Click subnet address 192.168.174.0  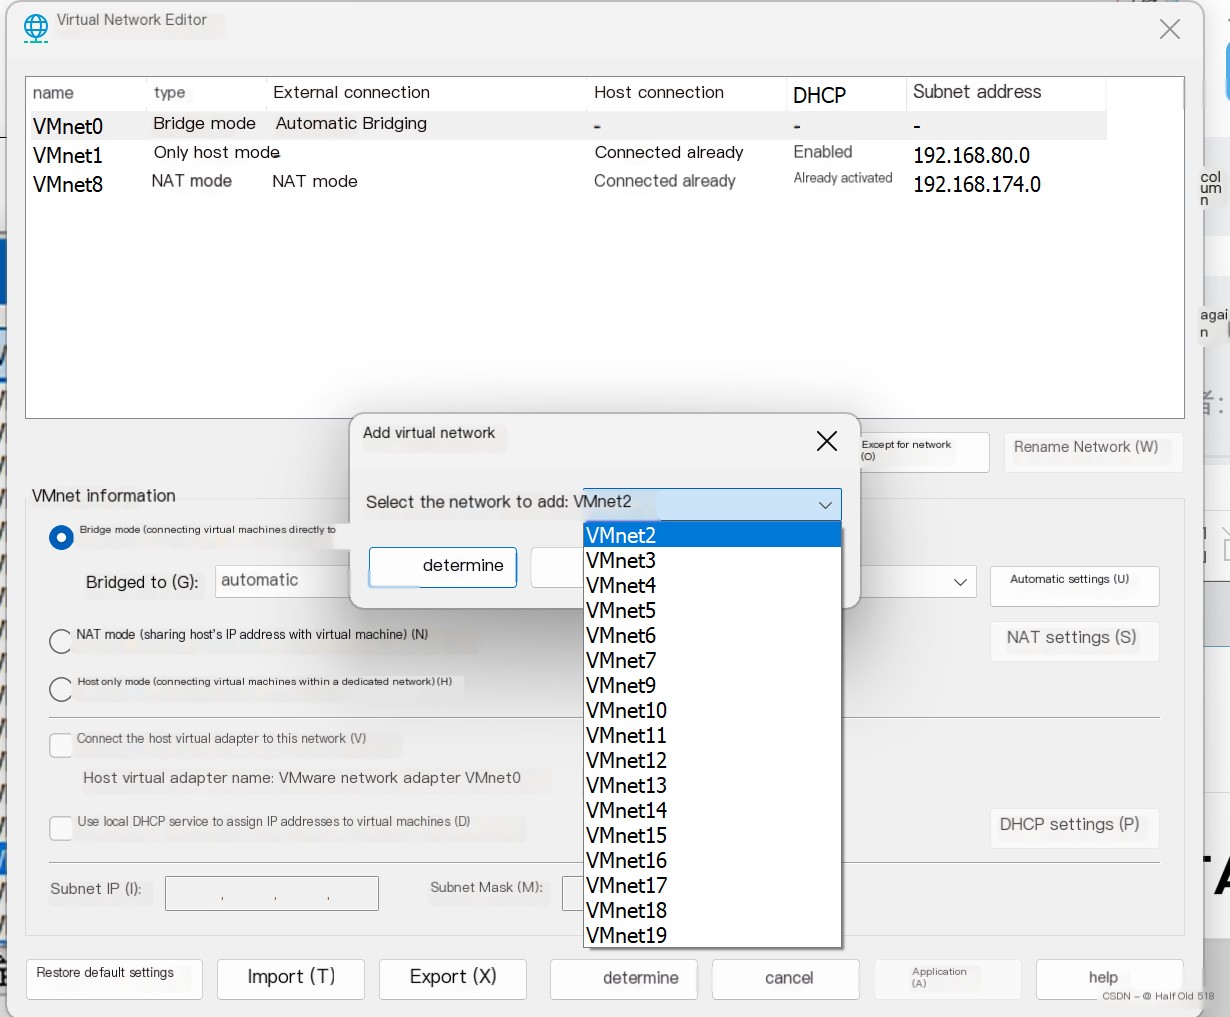click(977, 185)
